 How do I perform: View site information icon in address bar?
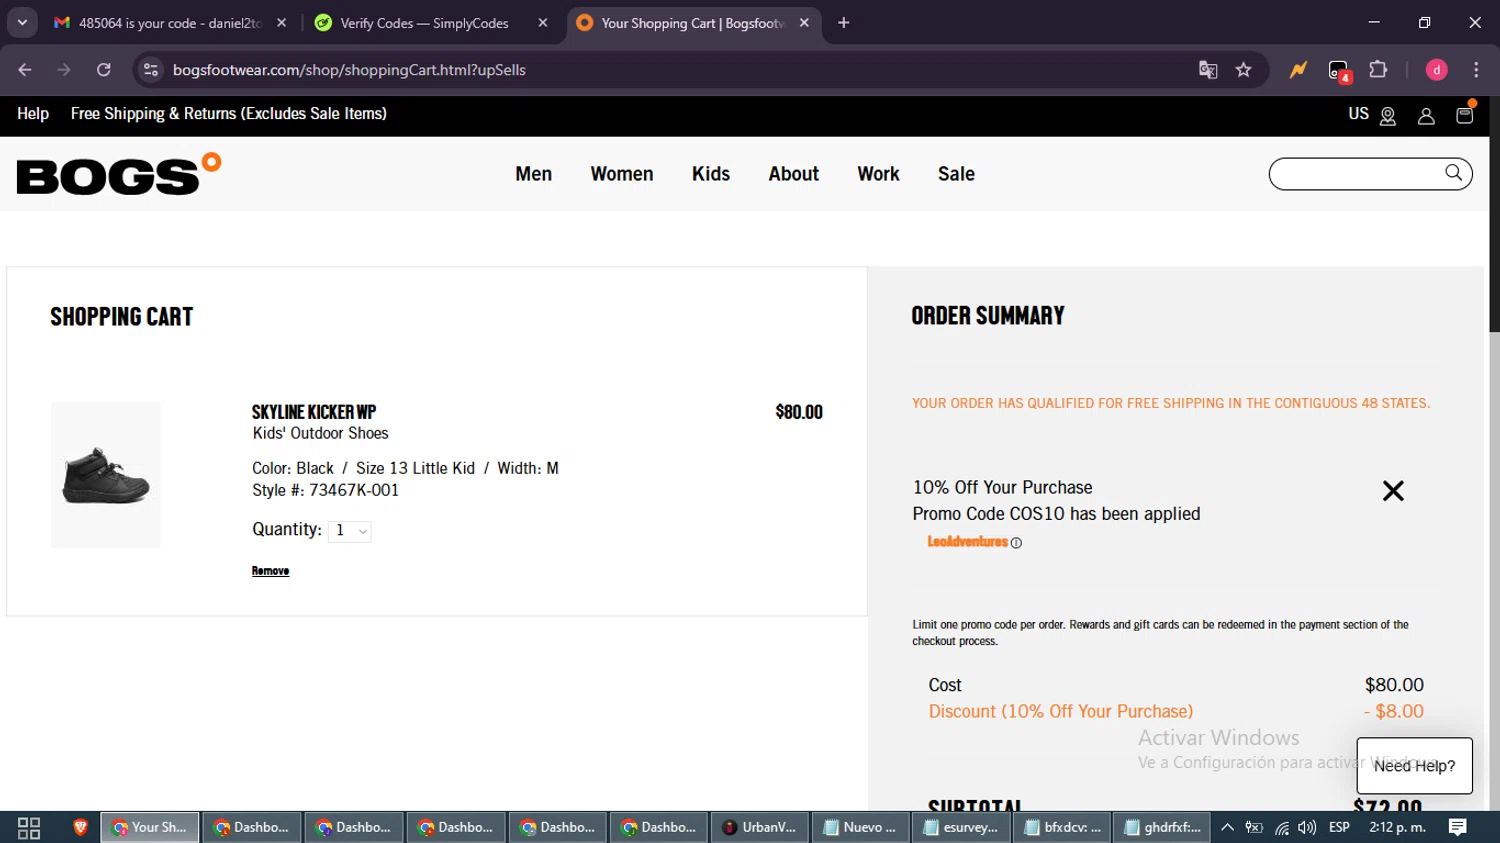(151, 70)
